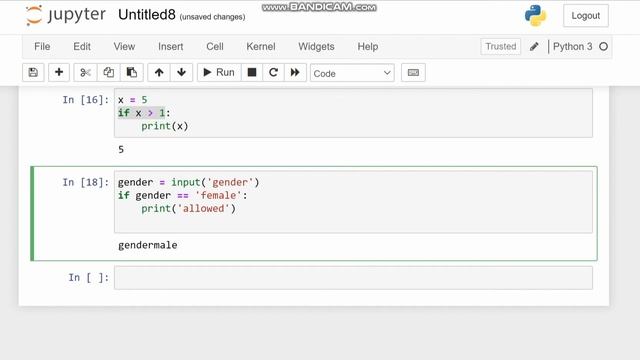Screen dimensions: 640x360
Task: Open the Insert menu
Action: click(x=171, y=47)
